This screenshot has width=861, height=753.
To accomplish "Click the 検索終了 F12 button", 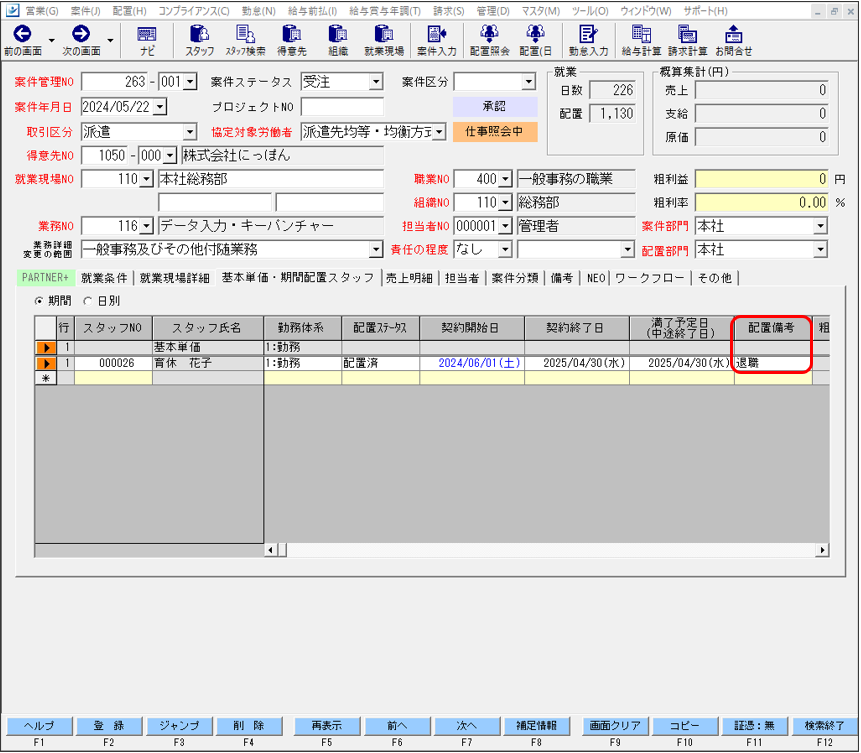I will pyautogui.click(x=825, y=726).
